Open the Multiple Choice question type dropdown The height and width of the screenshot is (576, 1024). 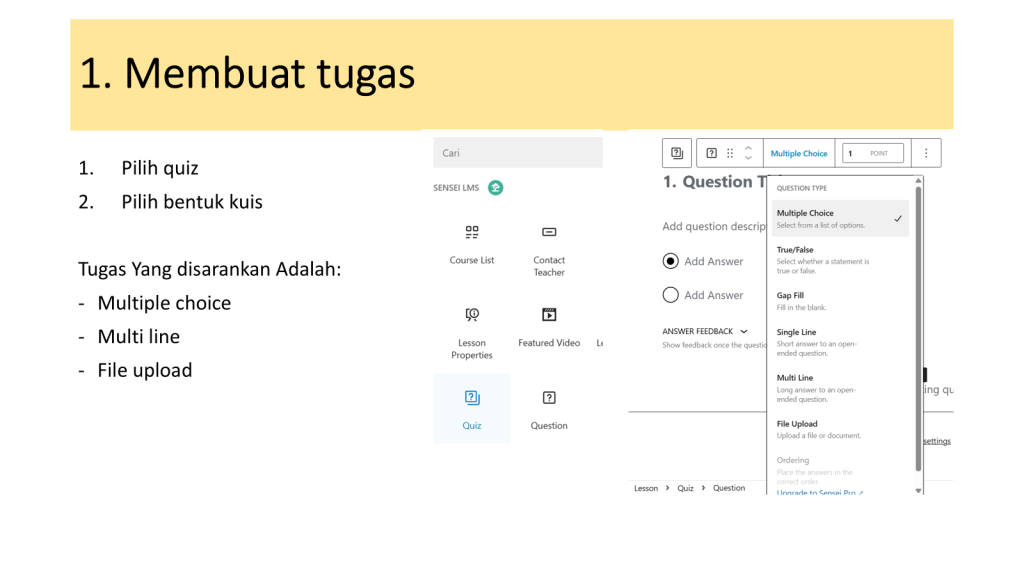799,153
